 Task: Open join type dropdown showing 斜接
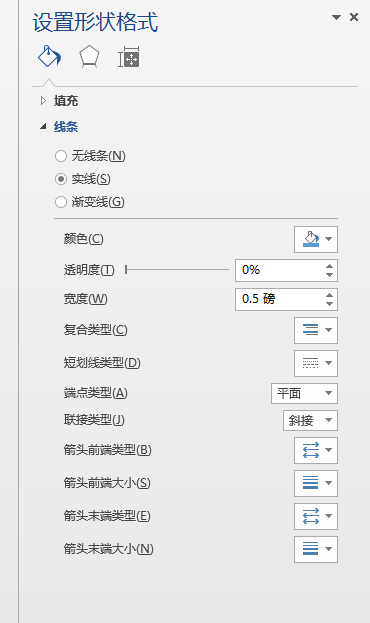point(310,420)
